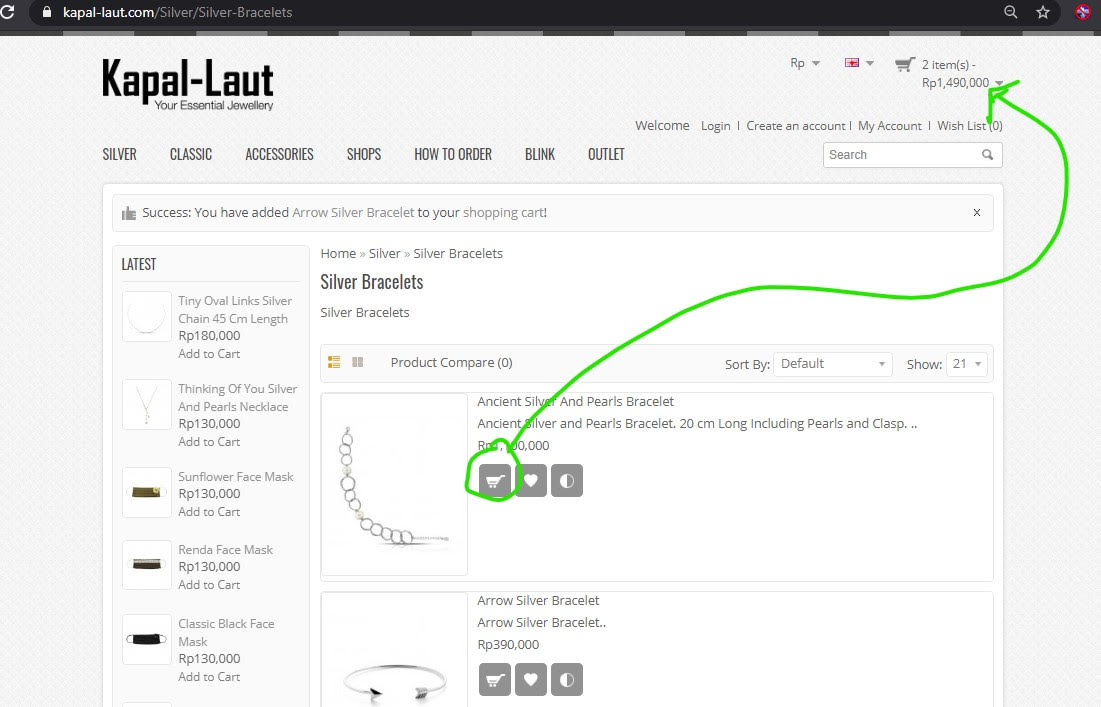Open the BLINK menu
Viewport: 1101px width, 707px height.
point(540,154)
